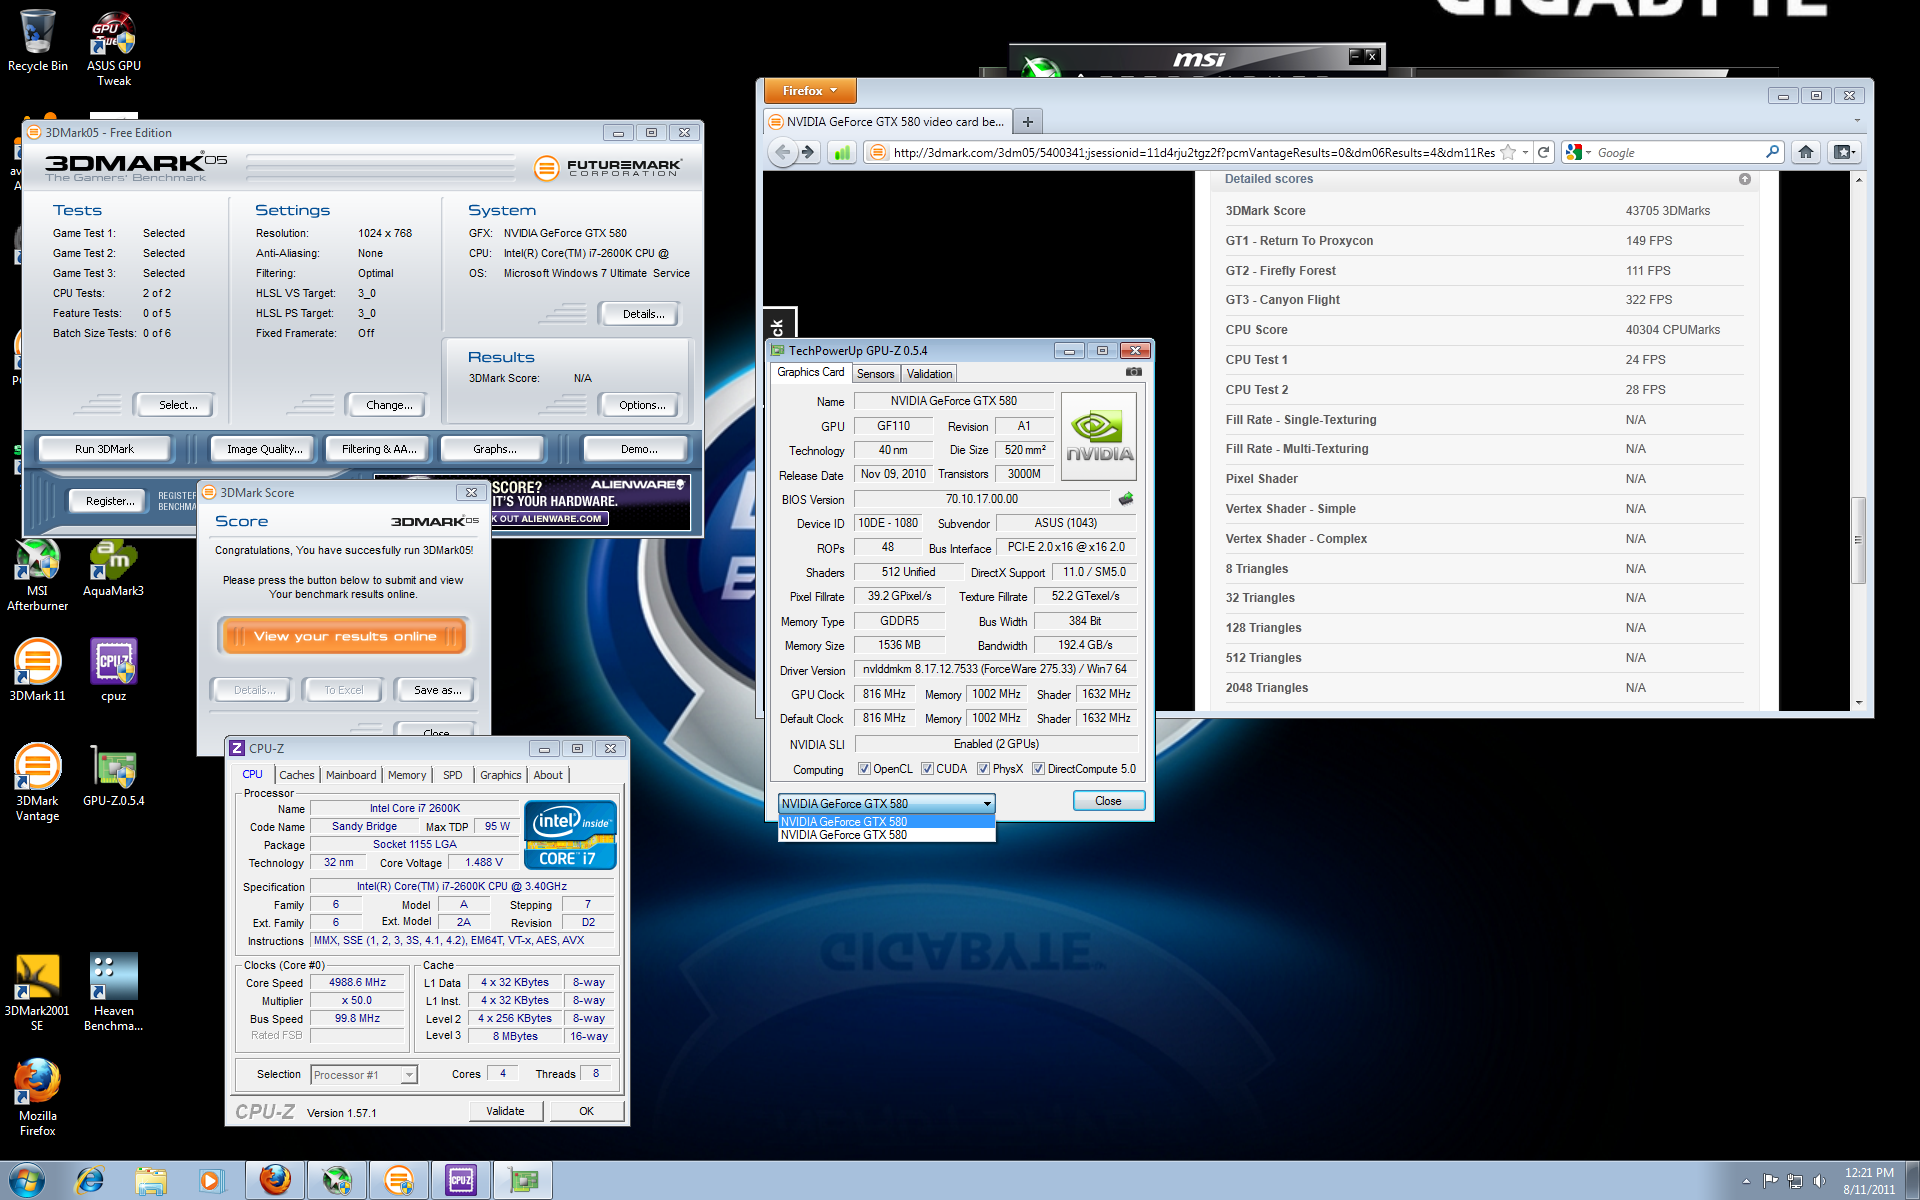Click the volume speaker tray icon

(1819, 1181)
